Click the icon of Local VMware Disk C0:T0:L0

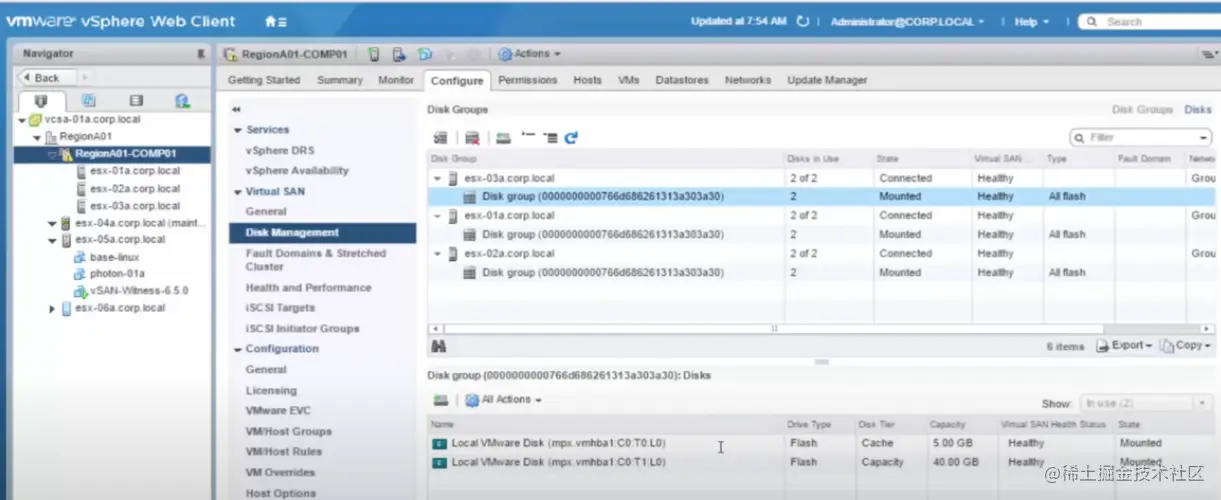point(439,443)
